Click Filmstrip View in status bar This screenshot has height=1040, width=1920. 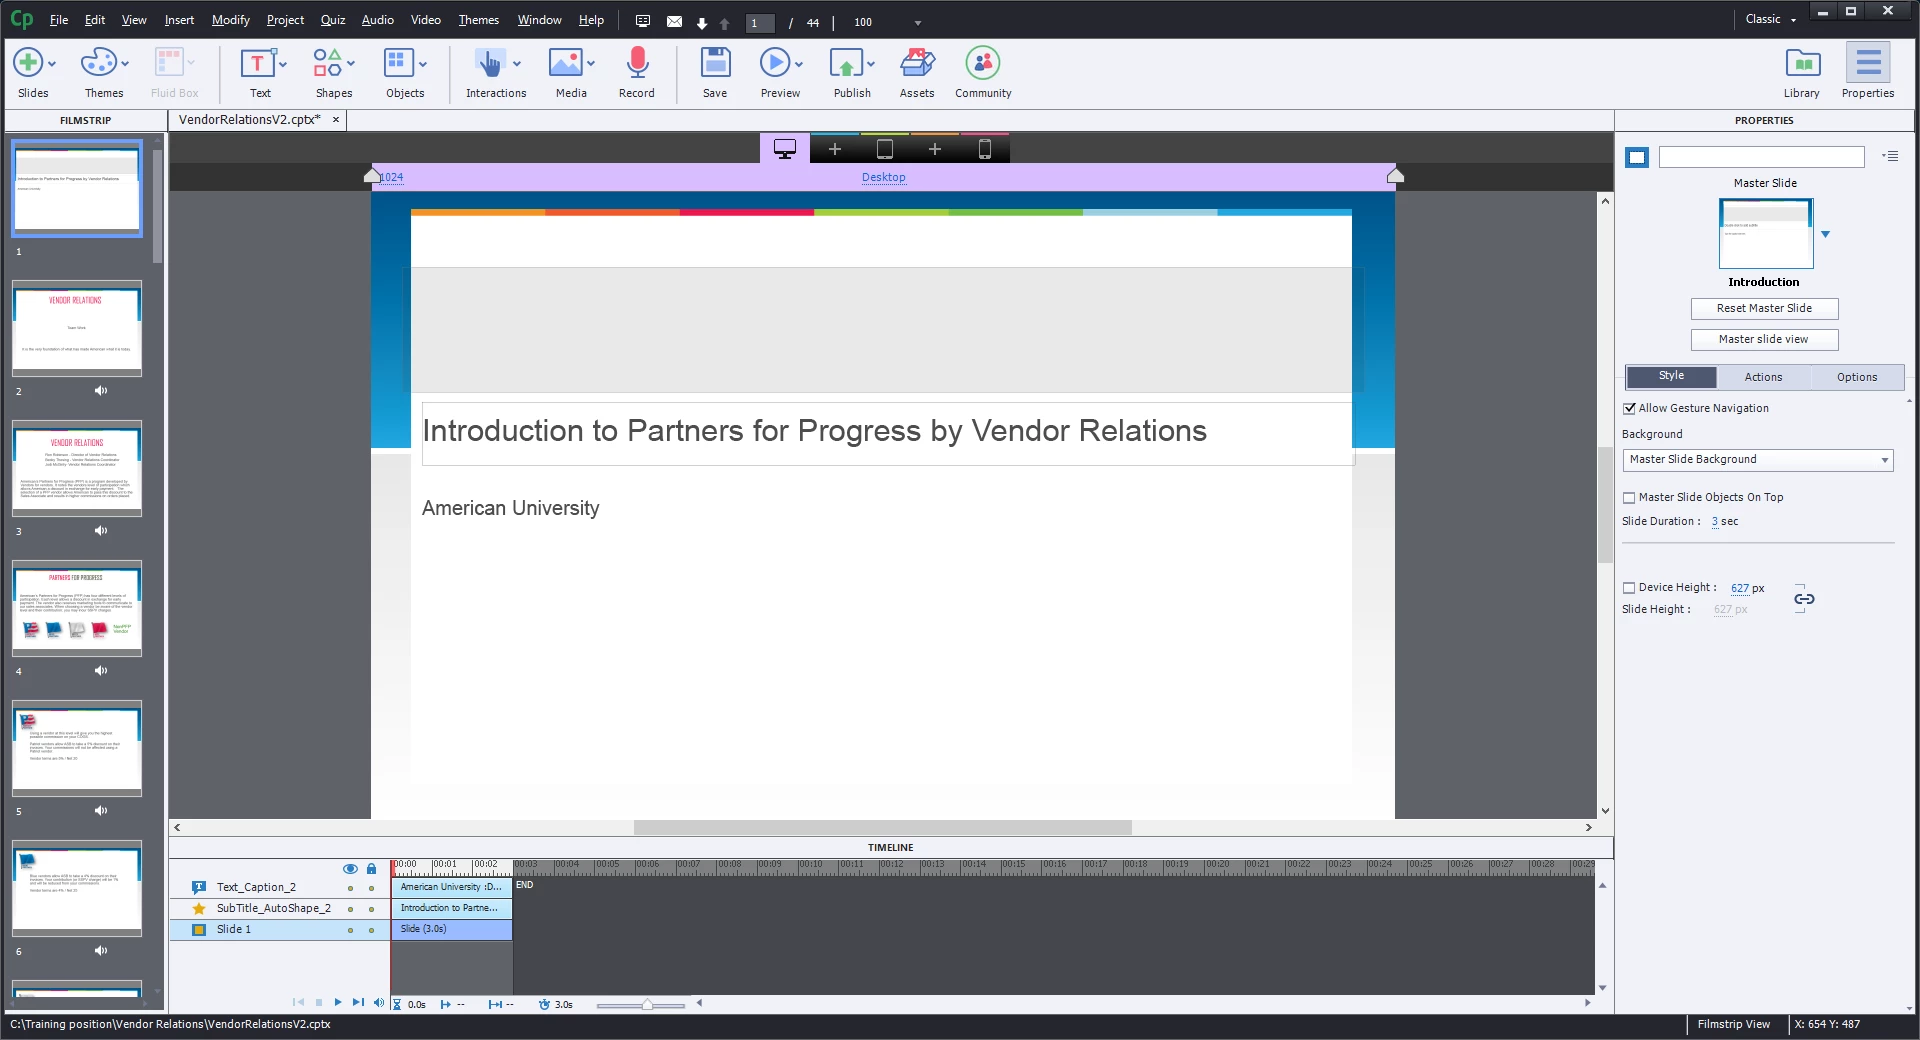coord(1734,1024)
